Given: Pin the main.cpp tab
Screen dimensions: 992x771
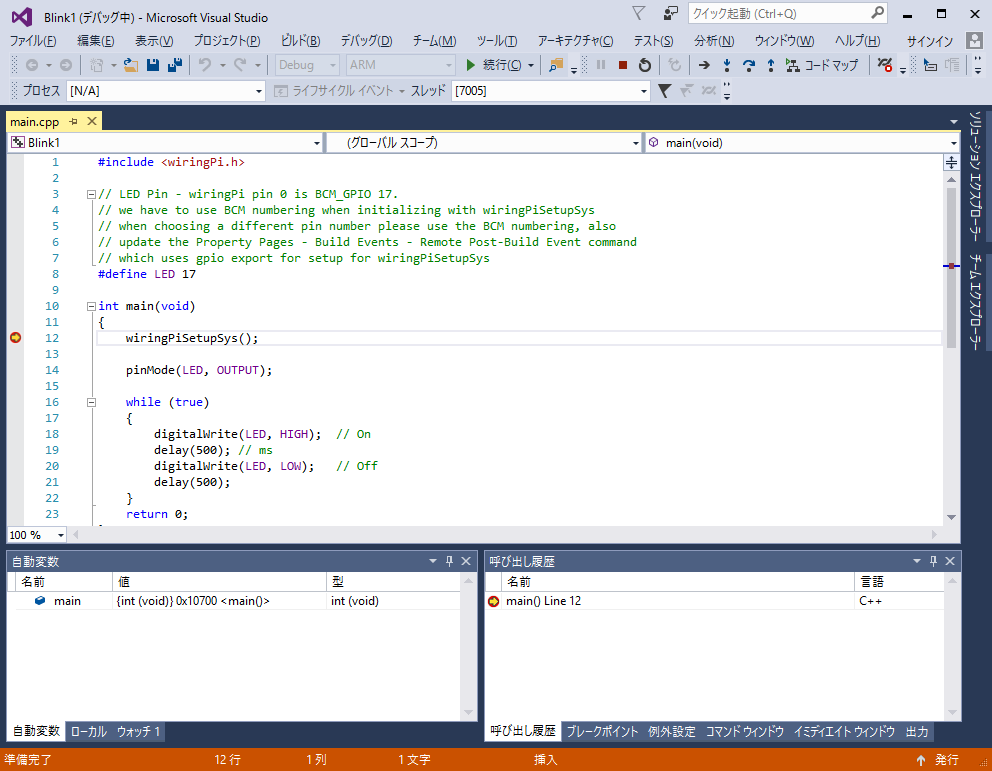Looking at the screenshot, I should 73,121.
